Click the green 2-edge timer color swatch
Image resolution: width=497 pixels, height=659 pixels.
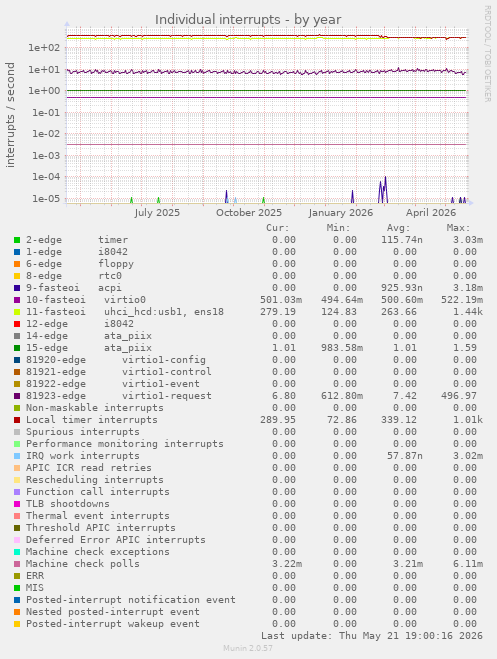(17, 240)
